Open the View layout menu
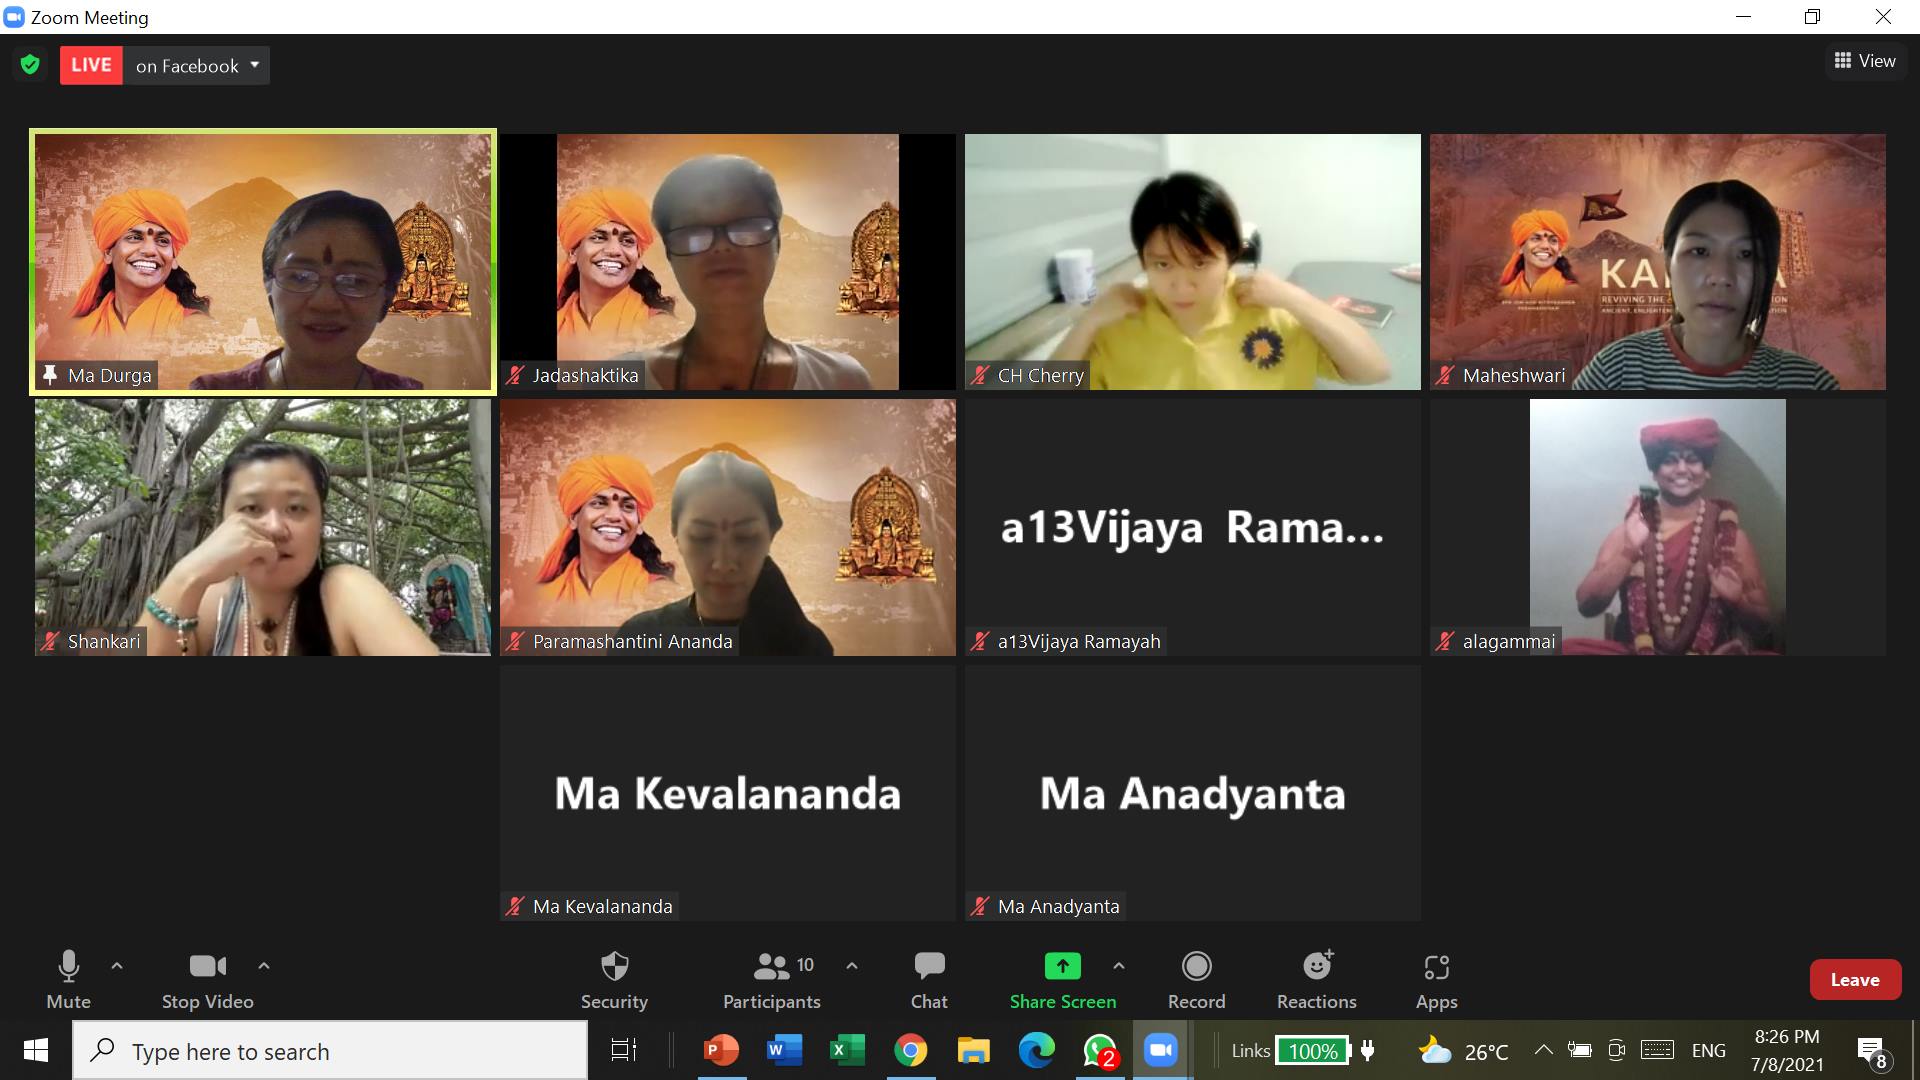 [x=1864, y=61]
